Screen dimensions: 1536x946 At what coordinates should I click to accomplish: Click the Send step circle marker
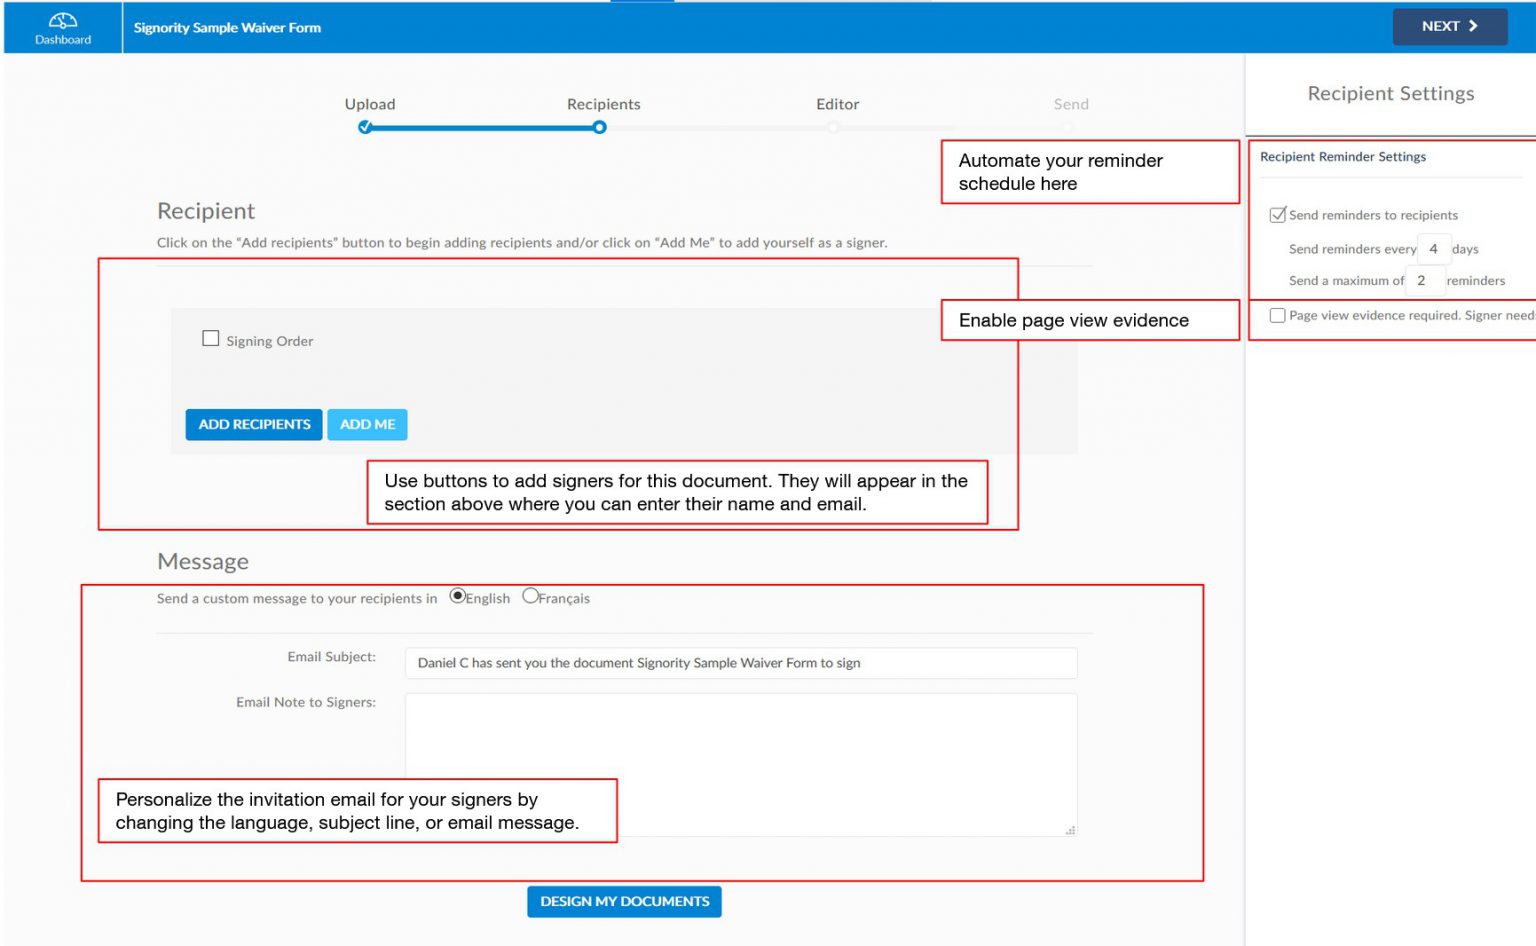(1067, 127)
